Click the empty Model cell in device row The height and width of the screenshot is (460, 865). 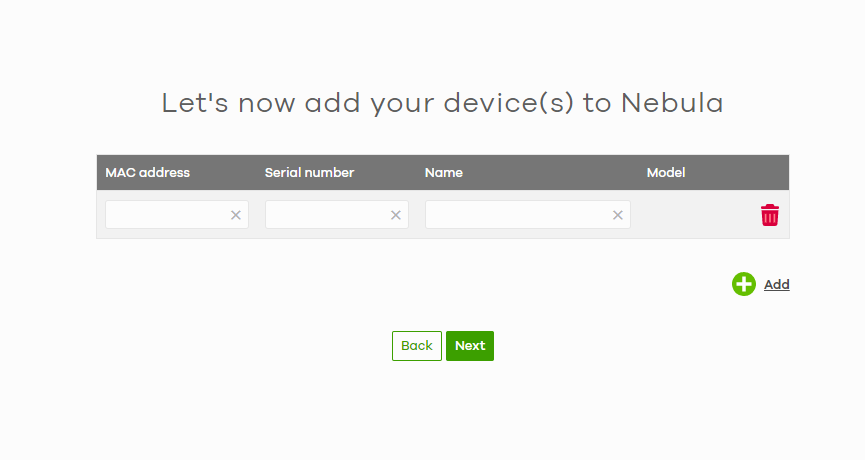690,215
